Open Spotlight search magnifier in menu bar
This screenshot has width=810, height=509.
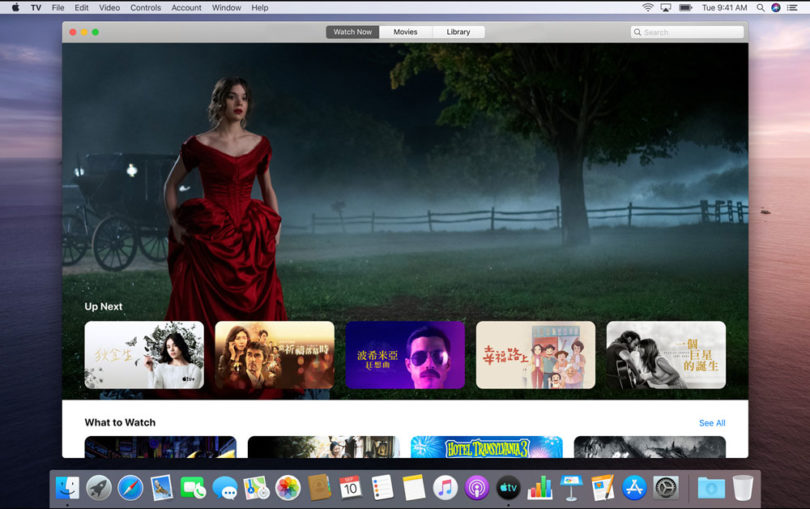760,8
